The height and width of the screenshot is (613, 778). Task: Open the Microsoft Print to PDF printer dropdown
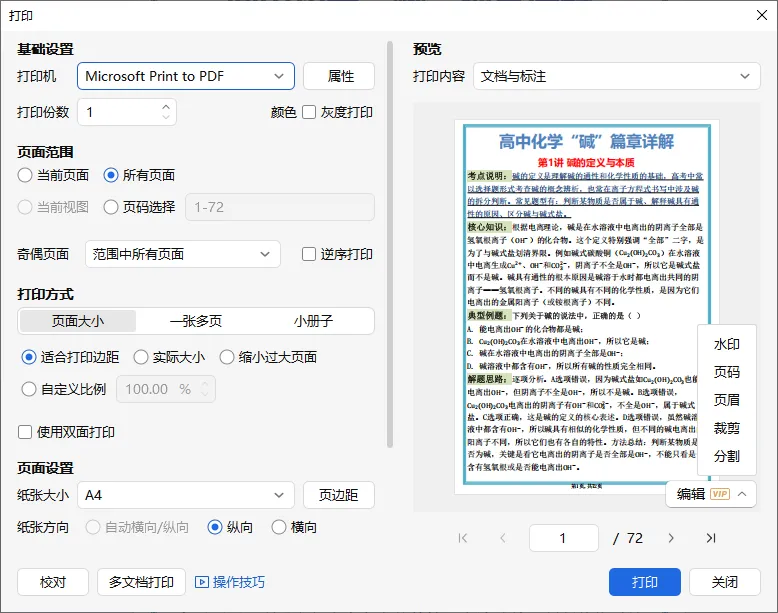coord(186,76)
